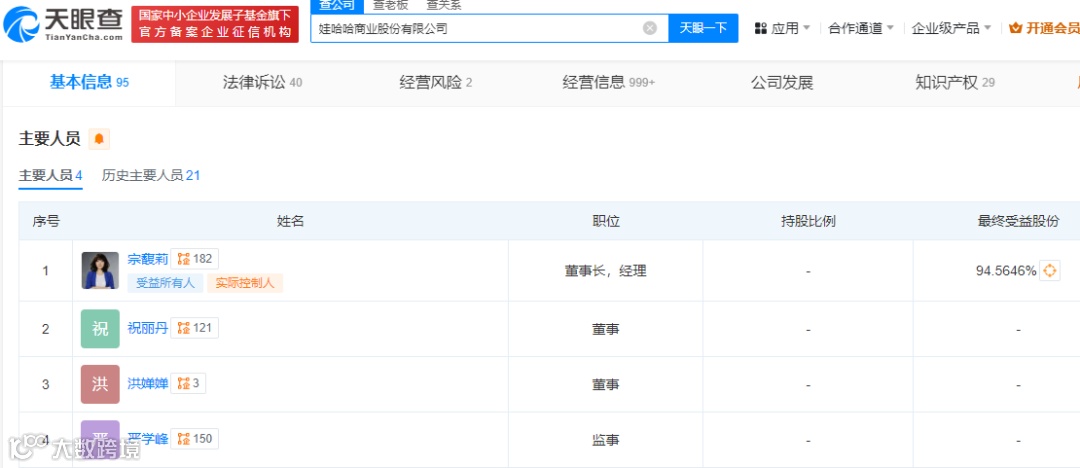Select the 知识产权 tab
The image size is (1080, 468).
[955, 83]
